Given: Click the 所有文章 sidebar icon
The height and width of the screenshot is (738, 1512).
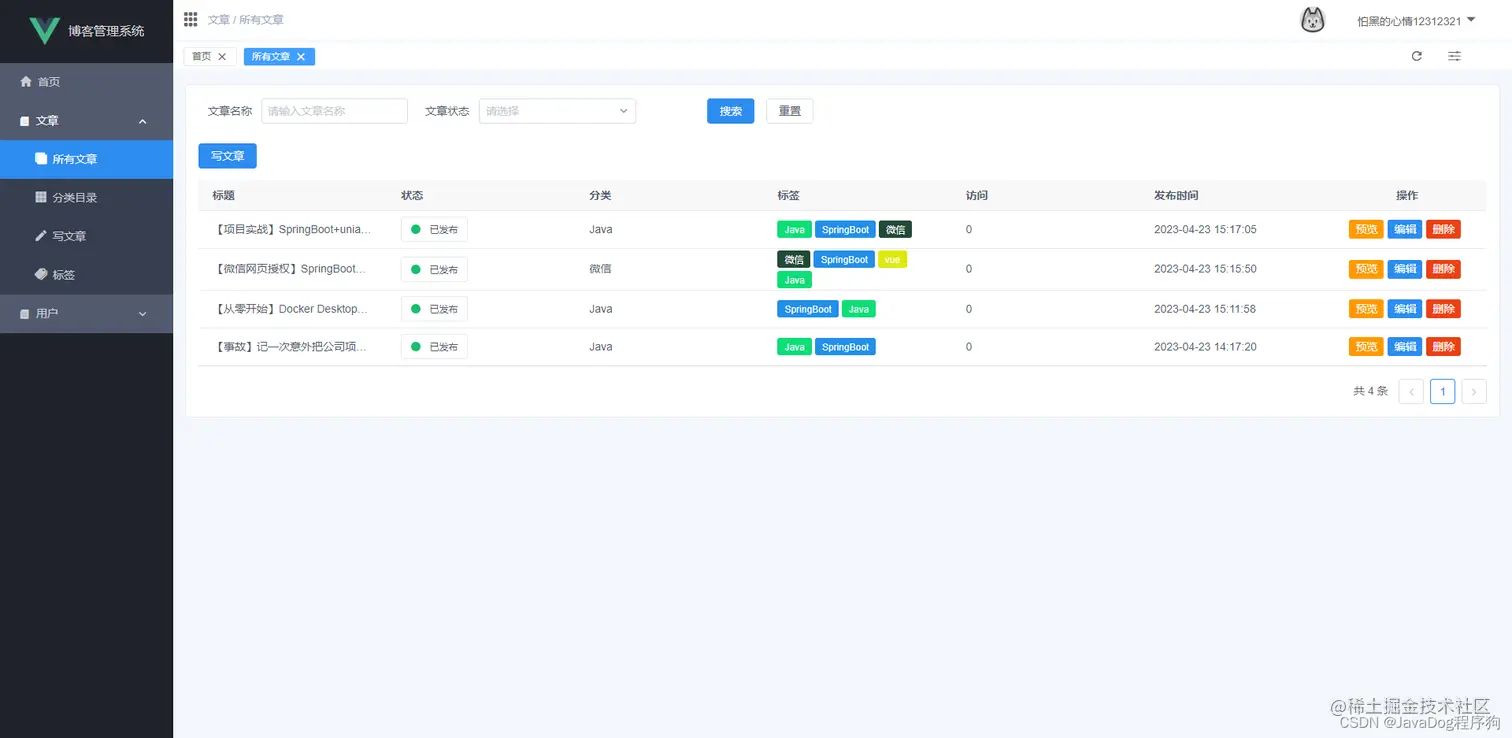Looking at the screenshot, I should [x=41, y=159].
